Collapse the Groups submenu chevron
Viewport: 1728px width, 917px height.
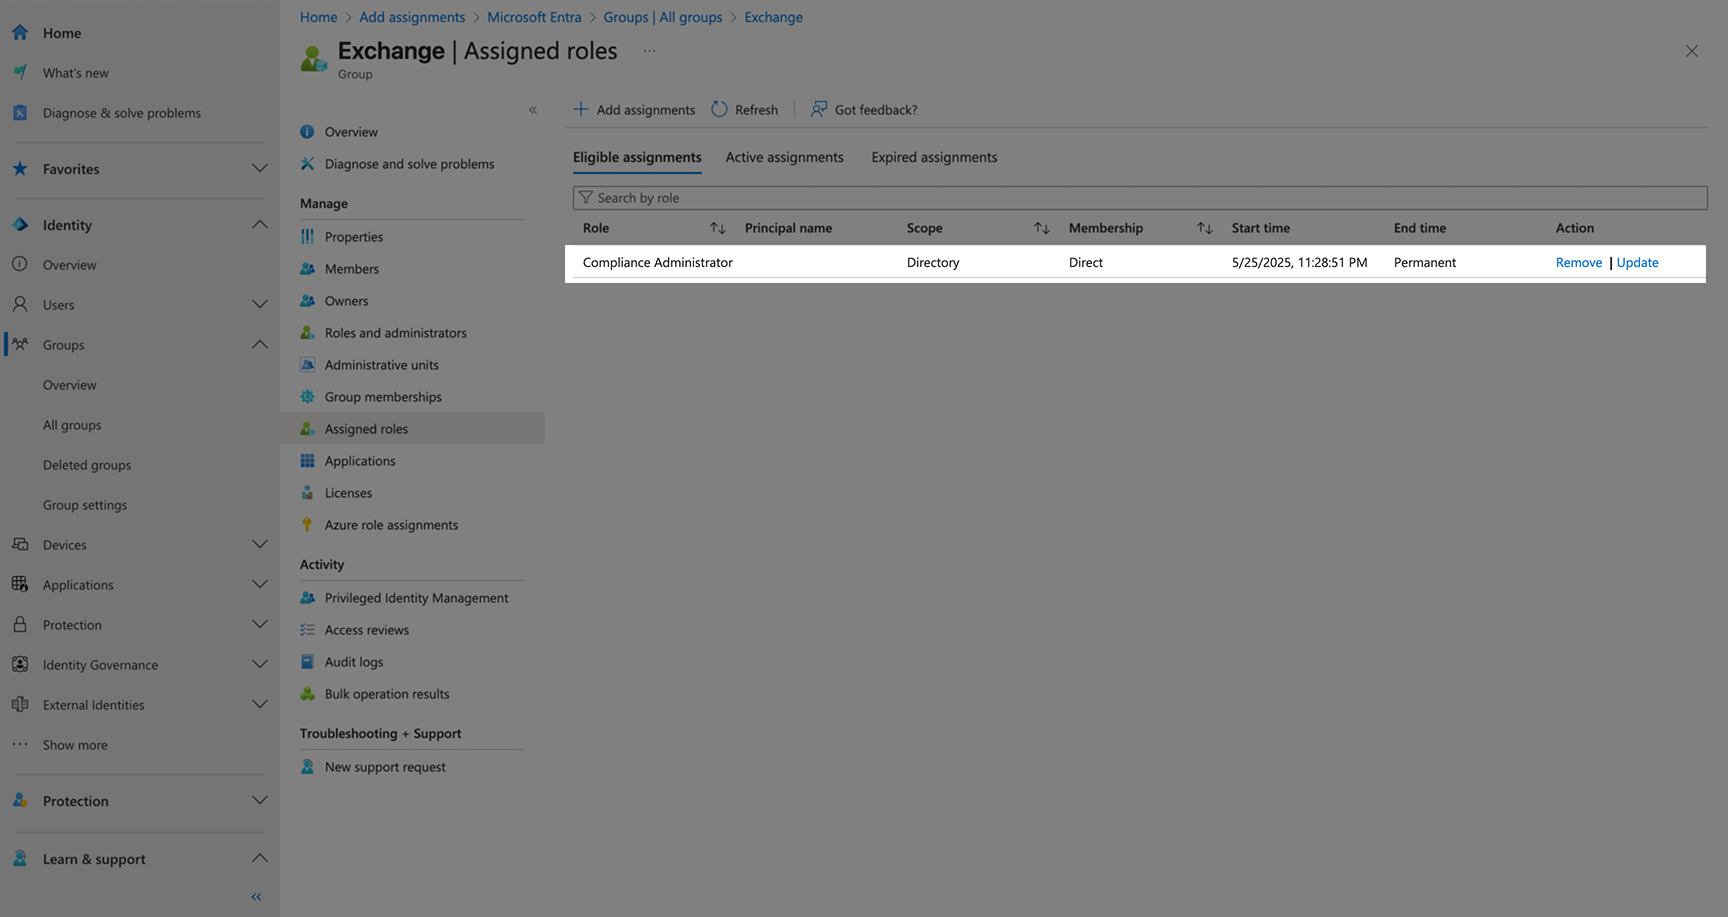pos(260,344)
